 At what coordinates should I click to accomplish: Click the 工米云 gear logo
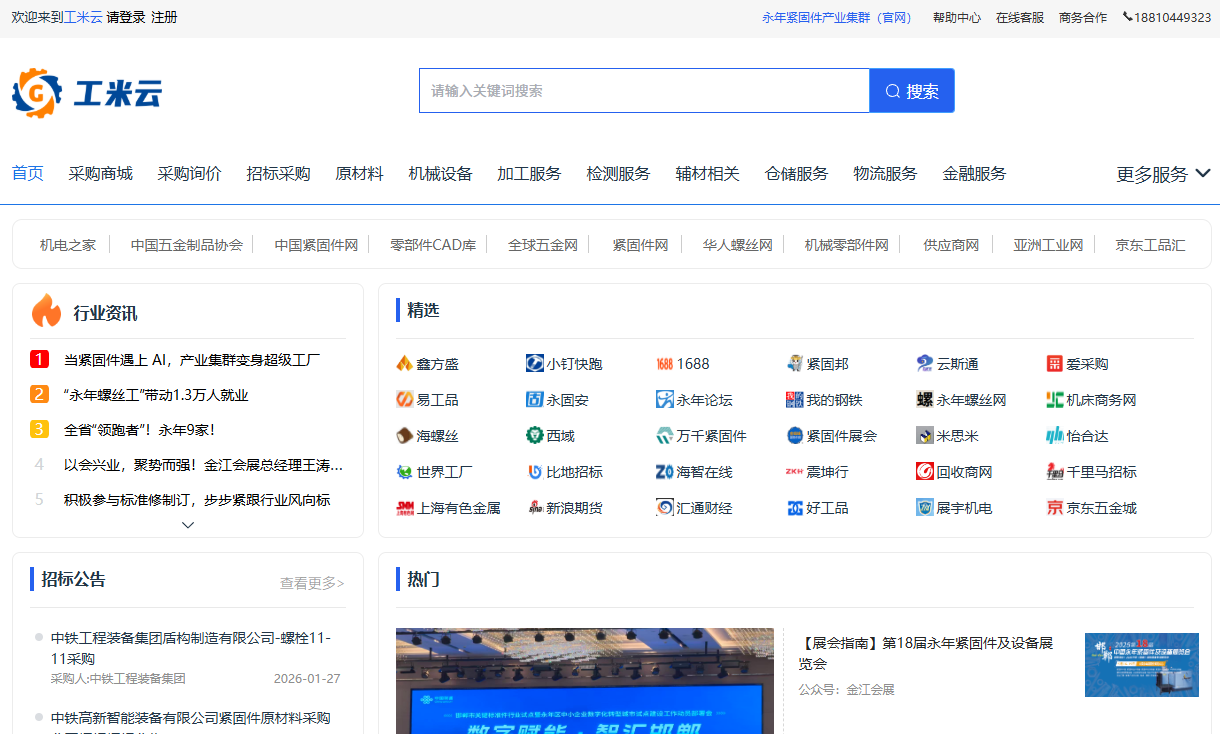pos(37,93)
